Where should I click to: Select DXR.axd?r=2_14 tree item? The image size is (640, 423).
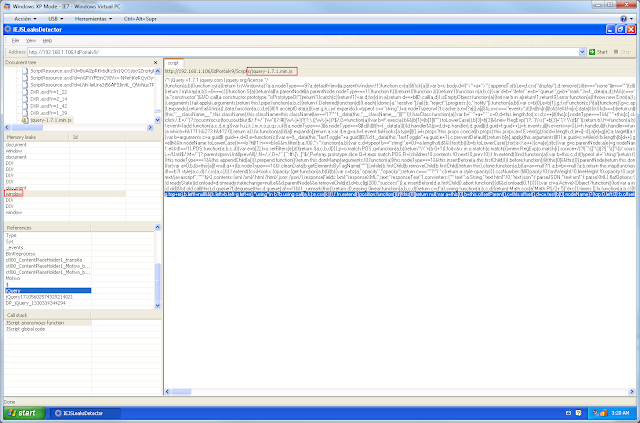click(48, 99)
